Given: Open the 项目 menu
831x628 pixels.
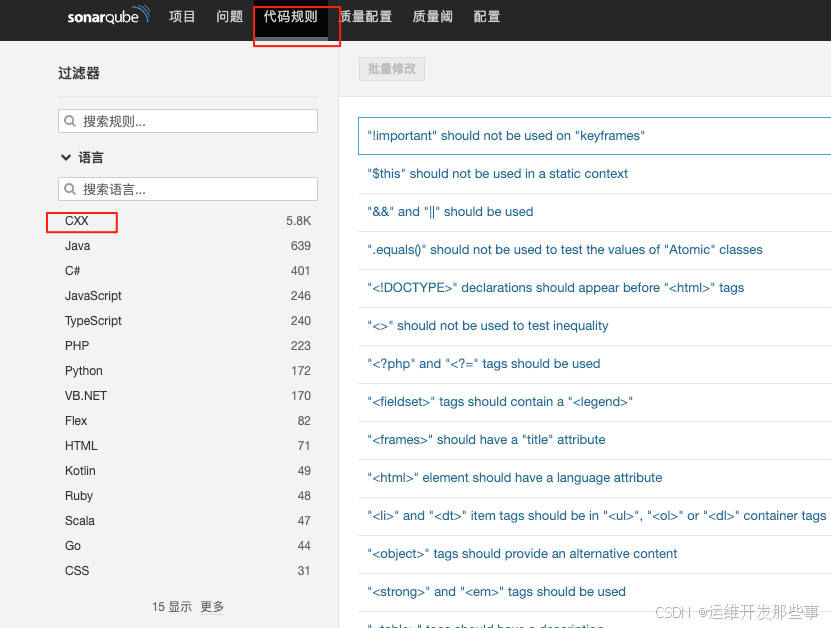Looking at the screenshot, I should tap(182, 16).
